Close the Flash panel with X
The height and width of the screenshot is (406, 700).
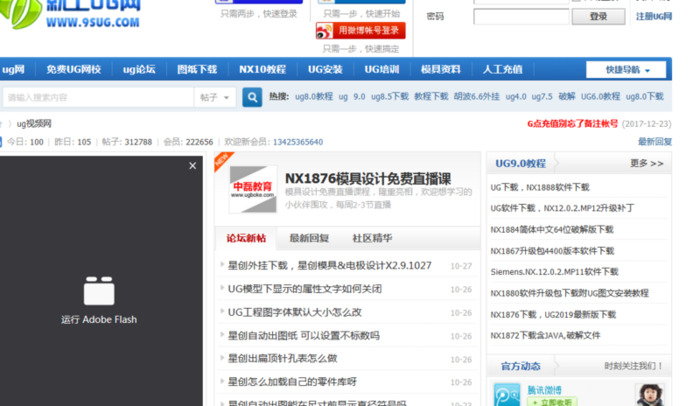(192, 166)
